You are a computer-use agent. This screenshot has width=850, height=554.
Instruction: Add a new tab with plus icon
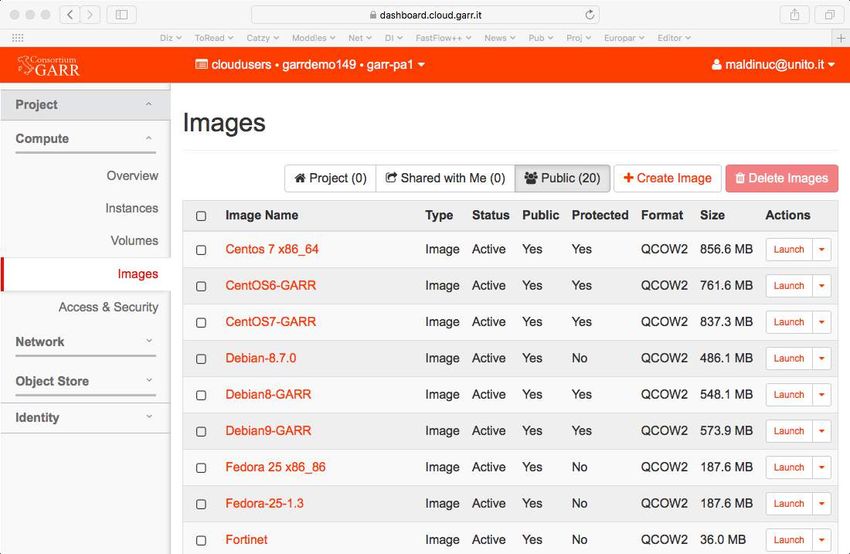pos(841,38)
